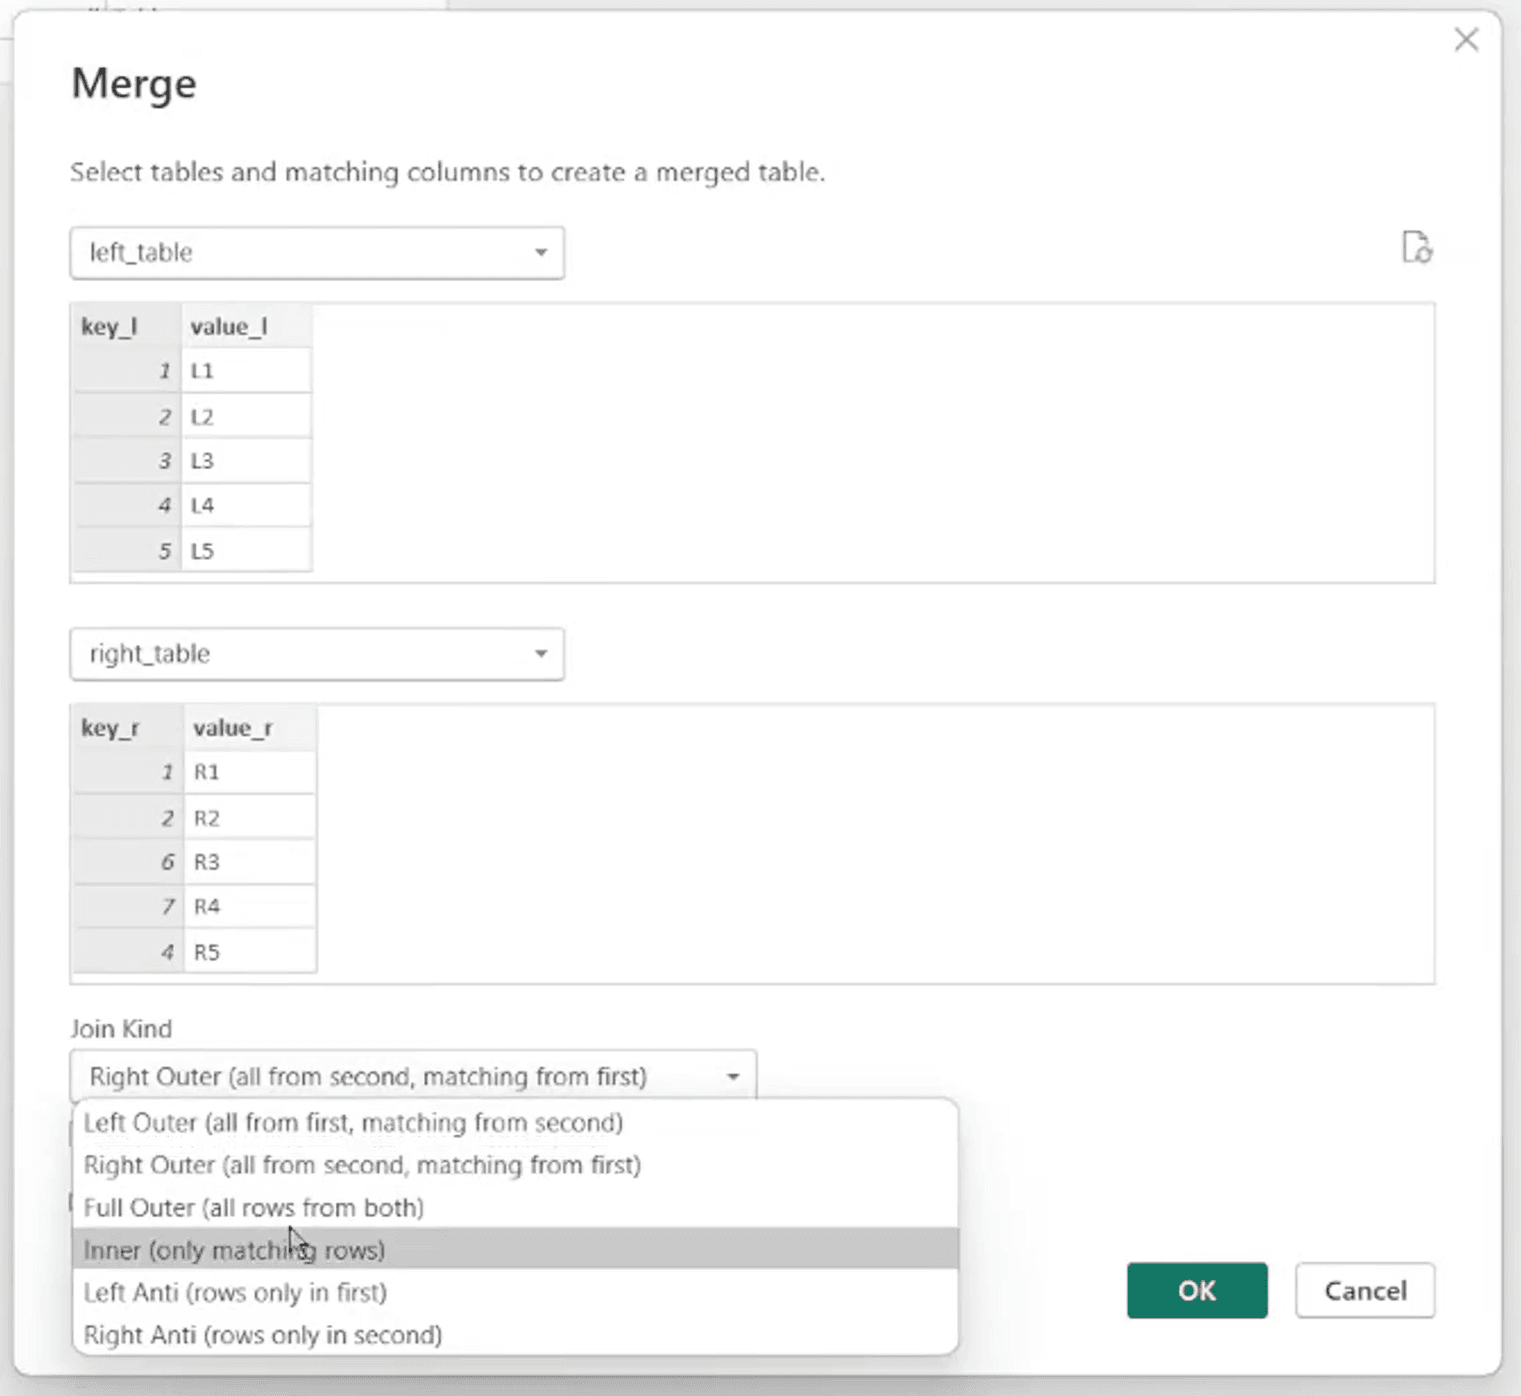This screenshot has width=1521, height=1396.
Task: Click cell R5 in right table
Action: 250,952
